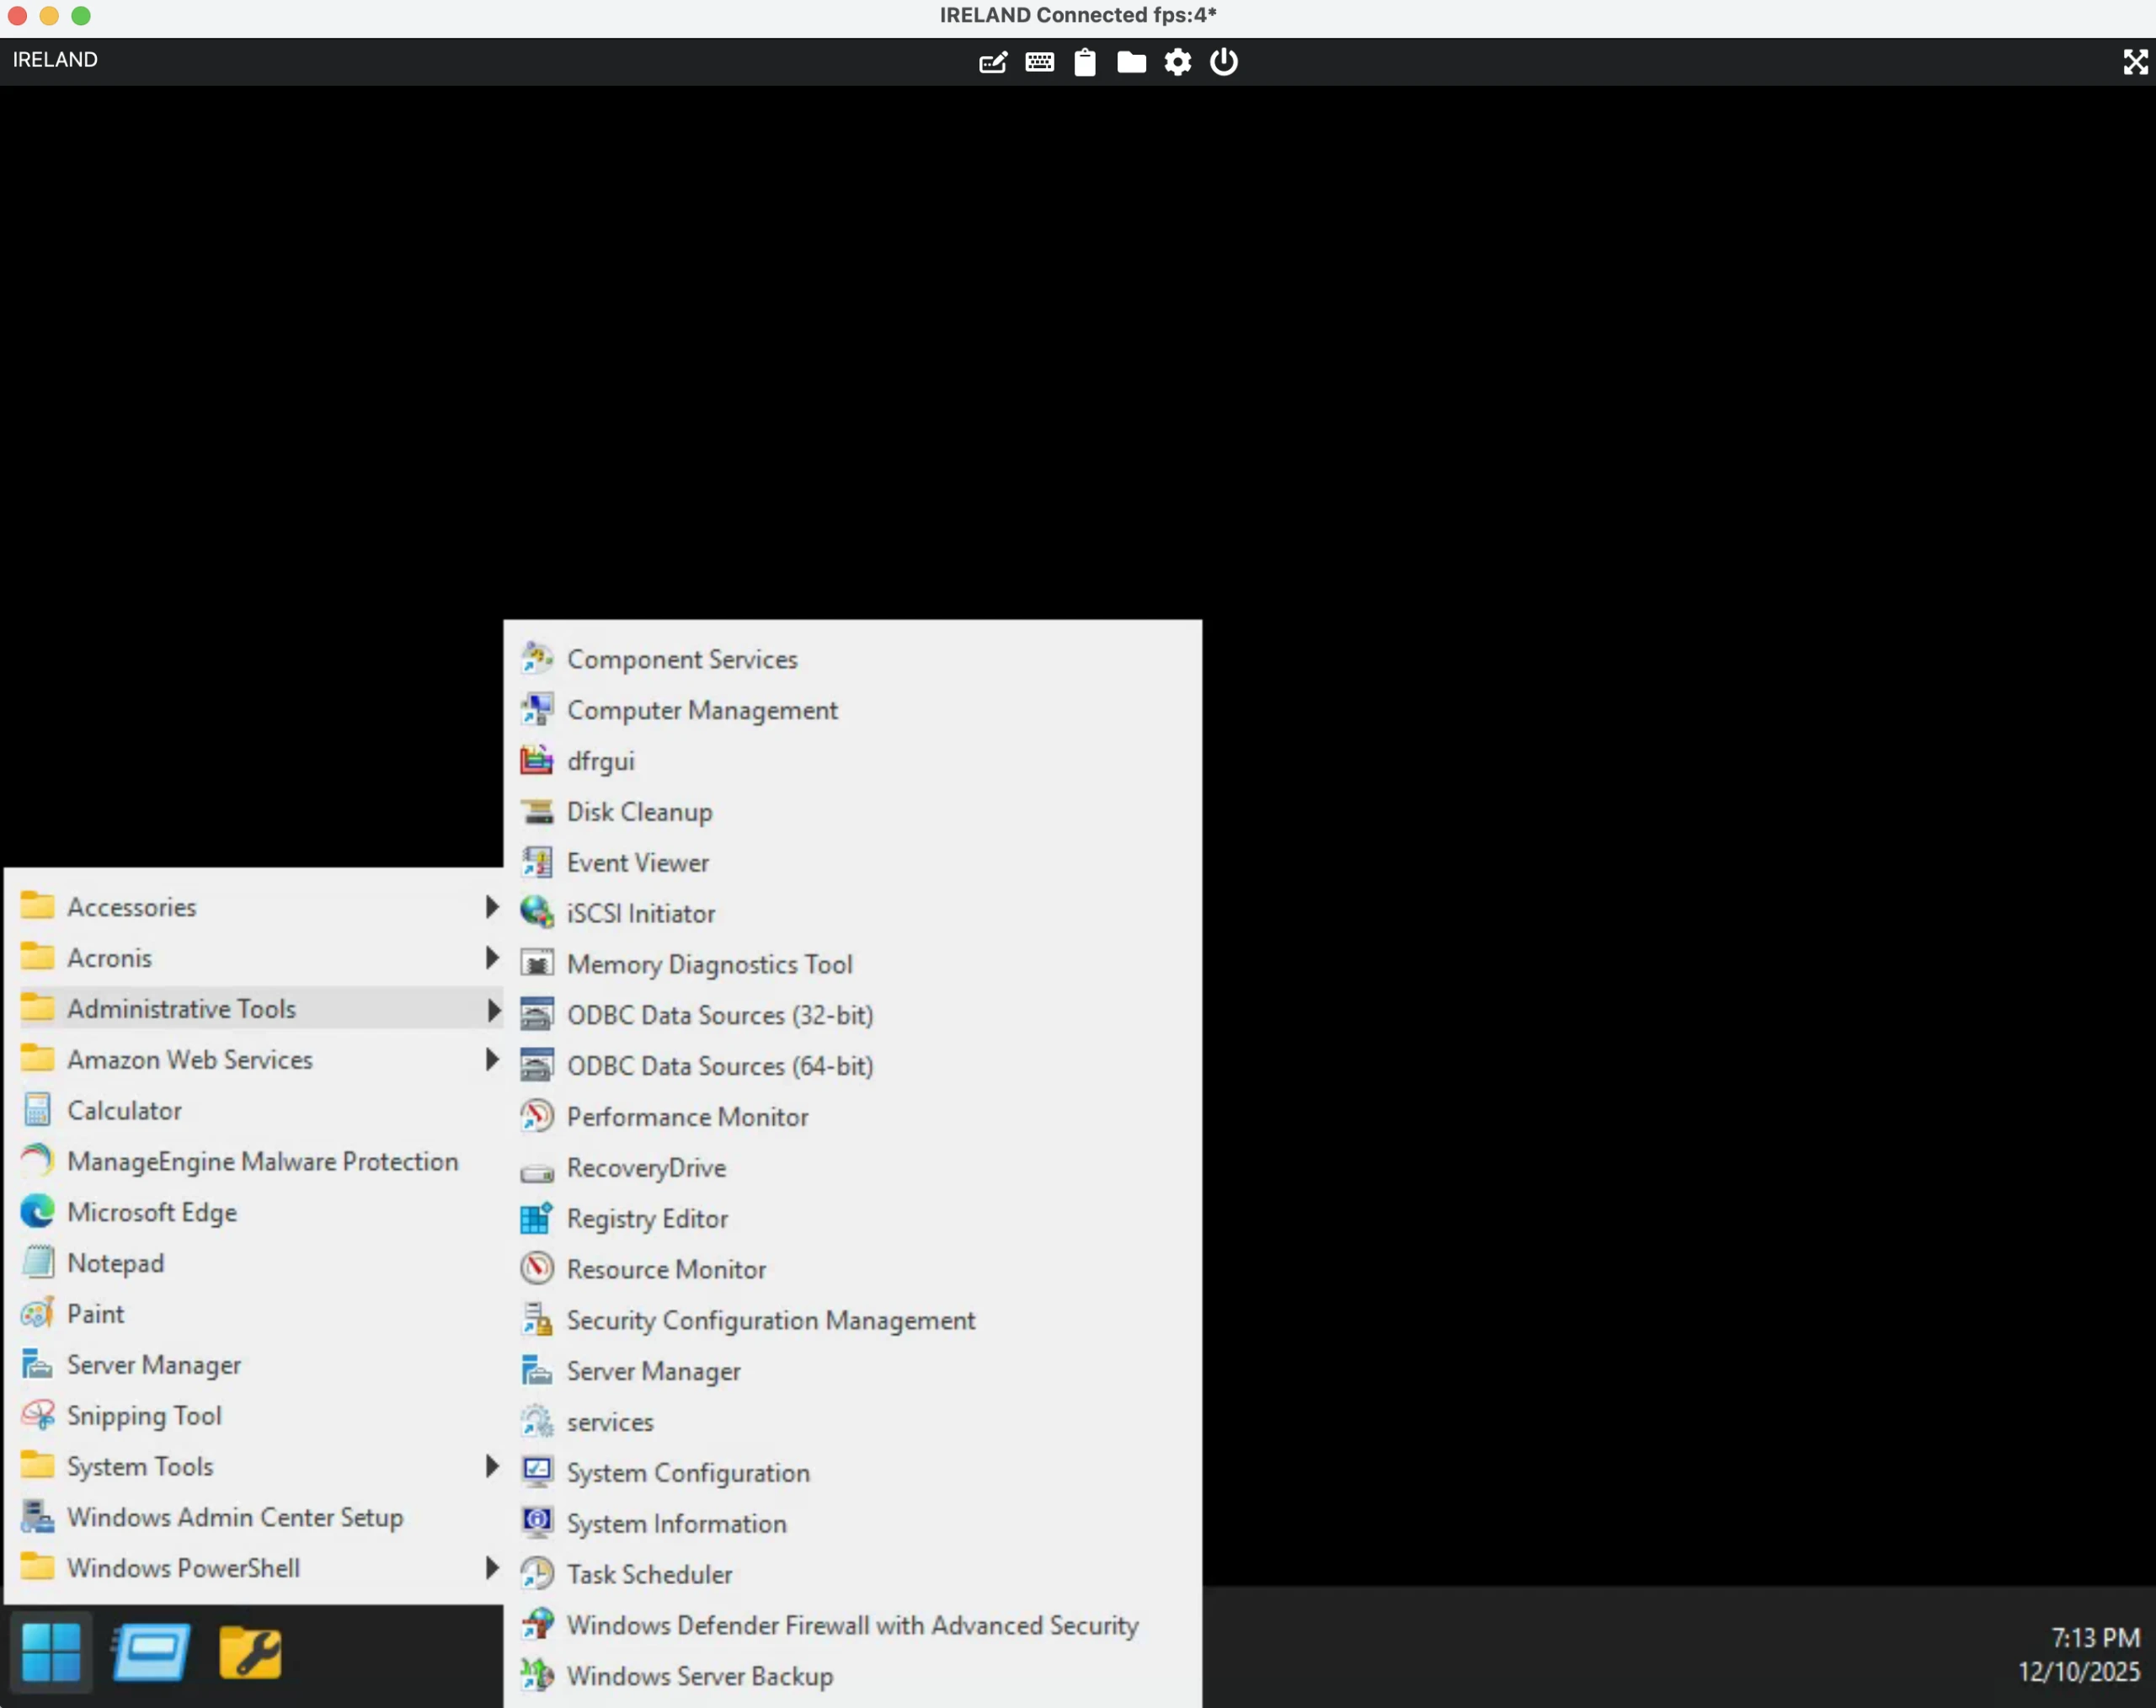Viewport: 2156px width, 1708px height.
Task: Click the System Configuration icon
Action: [x=537, y=1473]
